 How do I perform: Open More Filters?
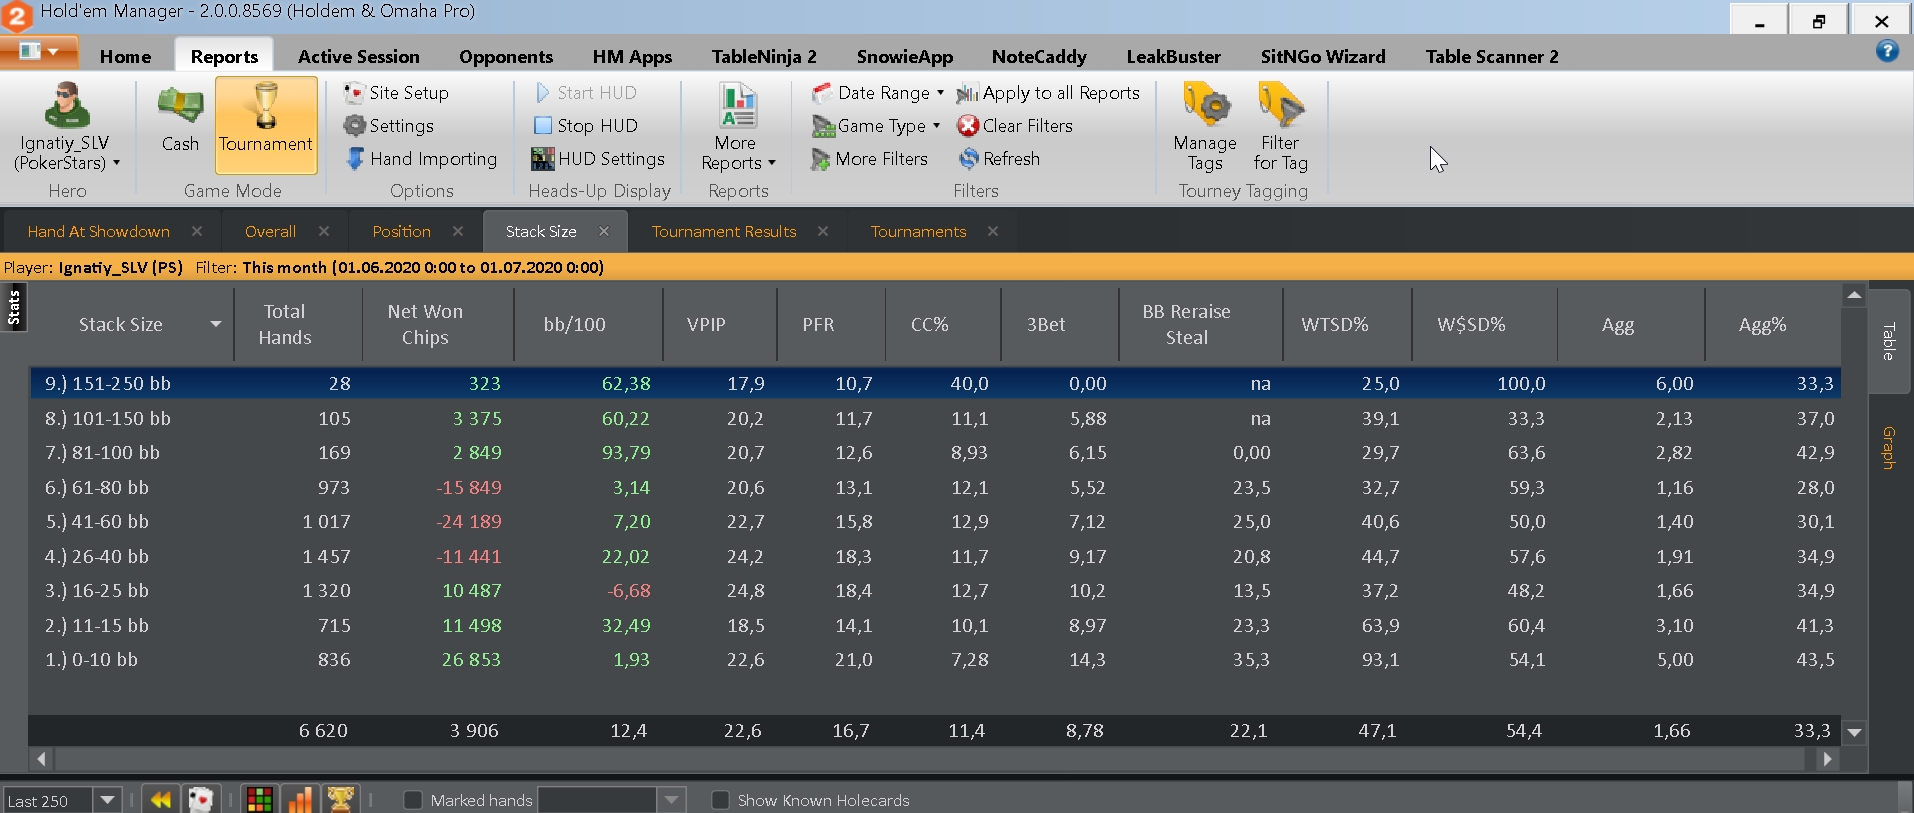click(x=870, y=159)
